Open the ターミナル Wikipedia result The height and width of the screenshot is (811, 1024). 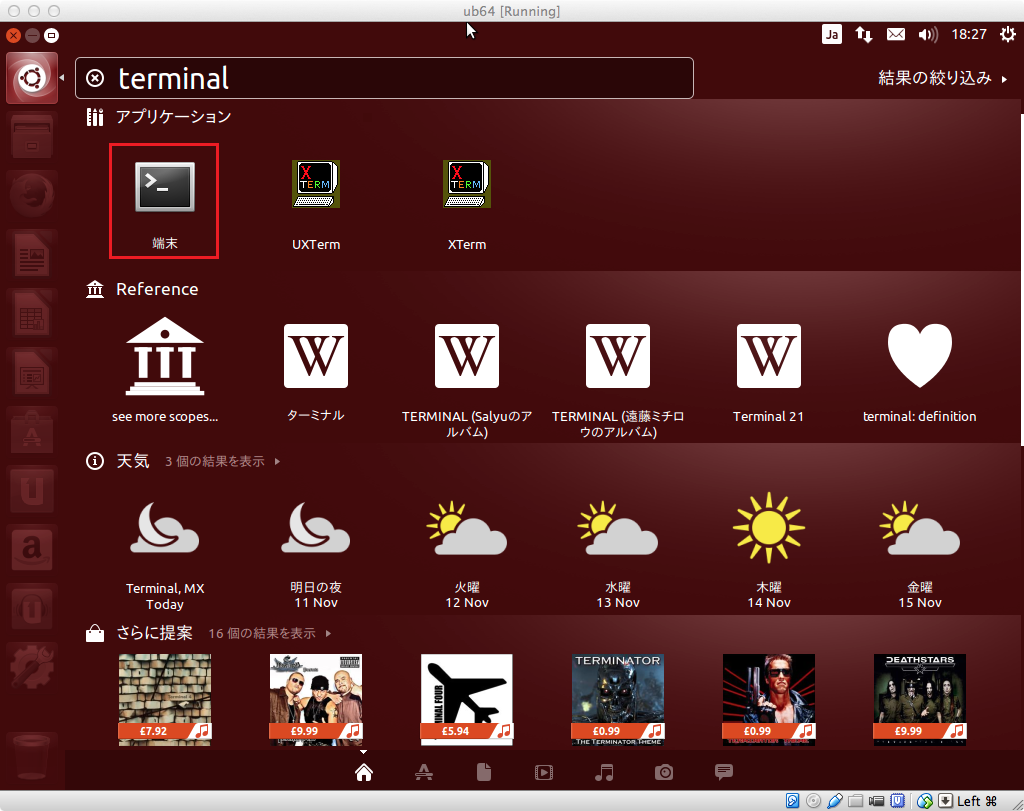[315, 356]
